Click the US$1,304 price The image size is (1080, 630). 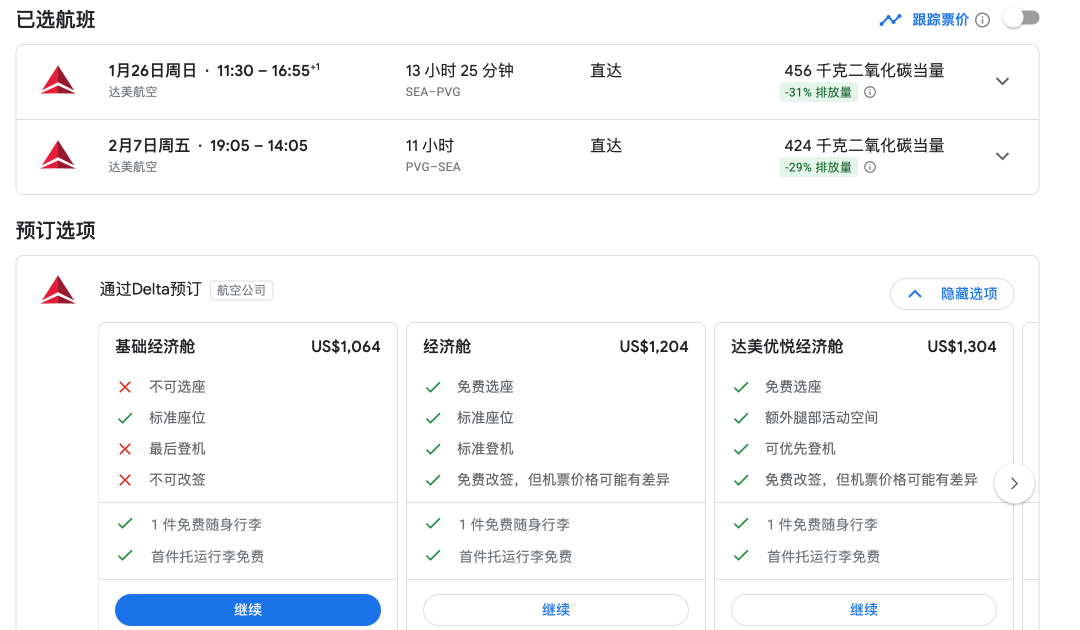[962, 346]
